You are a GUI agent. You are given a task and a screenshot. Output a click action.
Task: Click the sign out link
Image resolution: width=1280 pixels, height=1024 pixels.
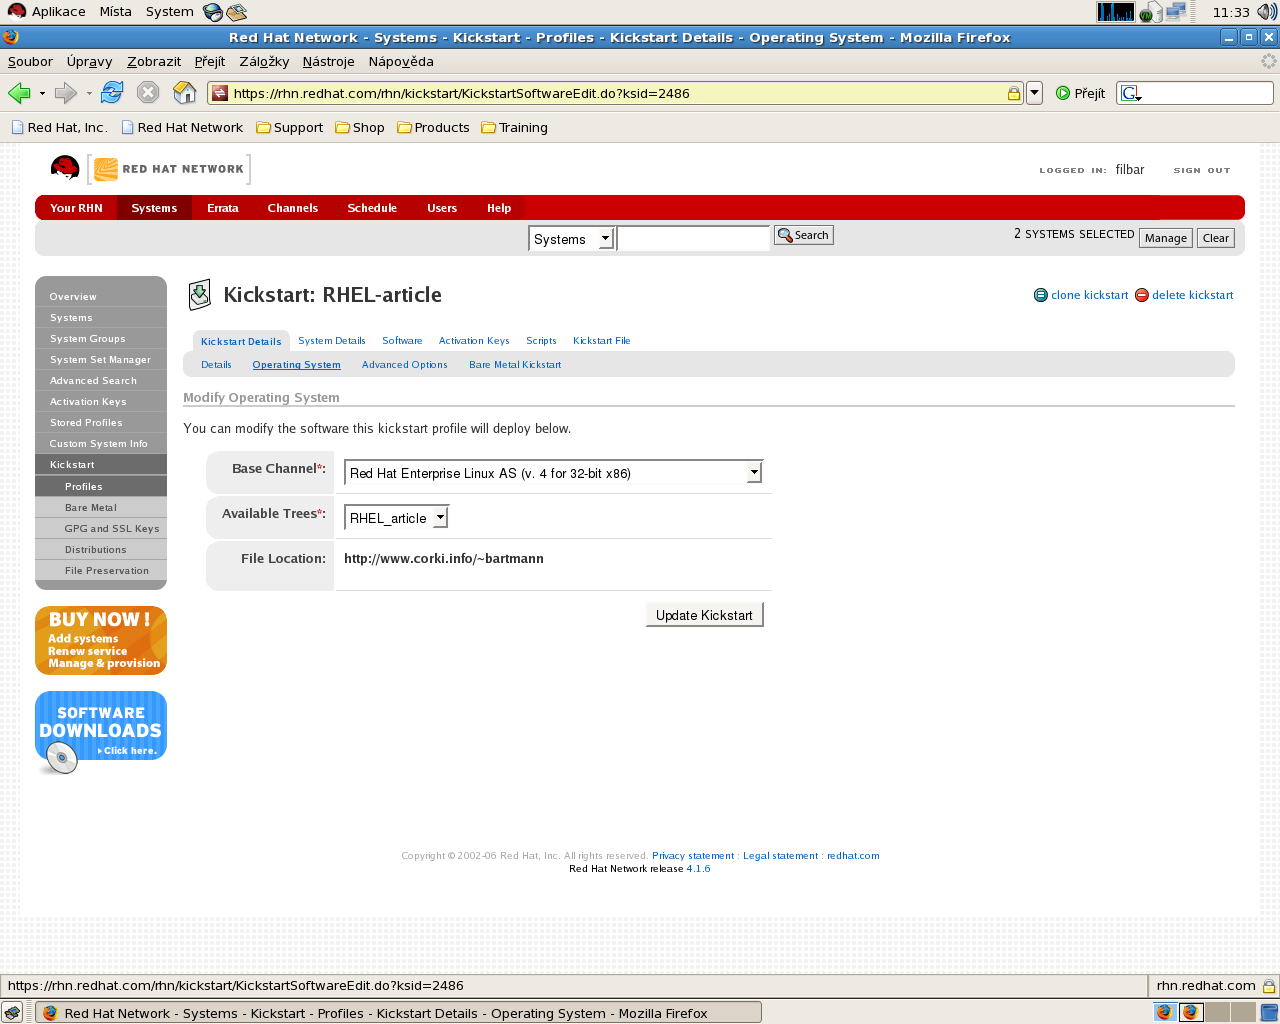(x=1201, y=170)
